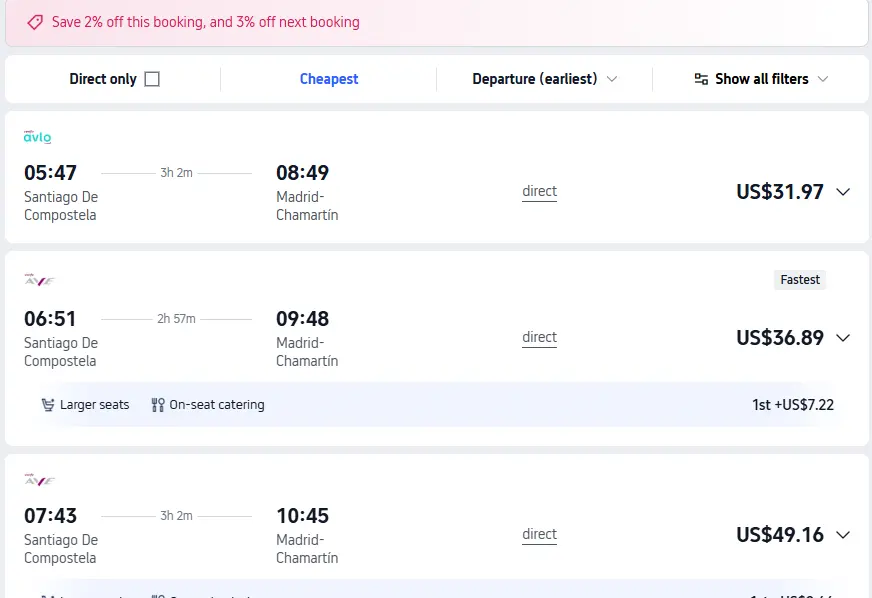
Task: Expand the US$36.89 fare details
Action: point(843,338)
